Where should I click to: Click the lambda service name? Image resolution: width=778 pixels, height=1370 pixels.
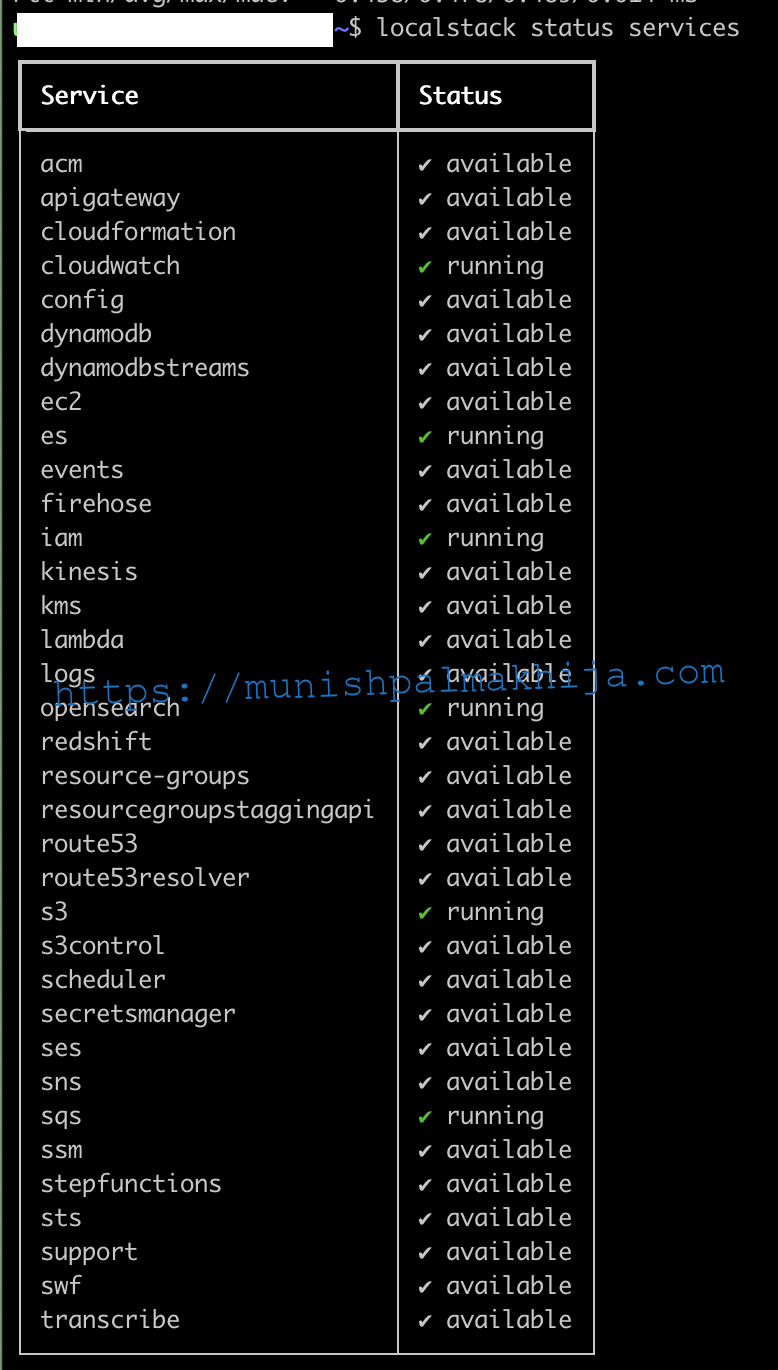[x=82, y=640]
